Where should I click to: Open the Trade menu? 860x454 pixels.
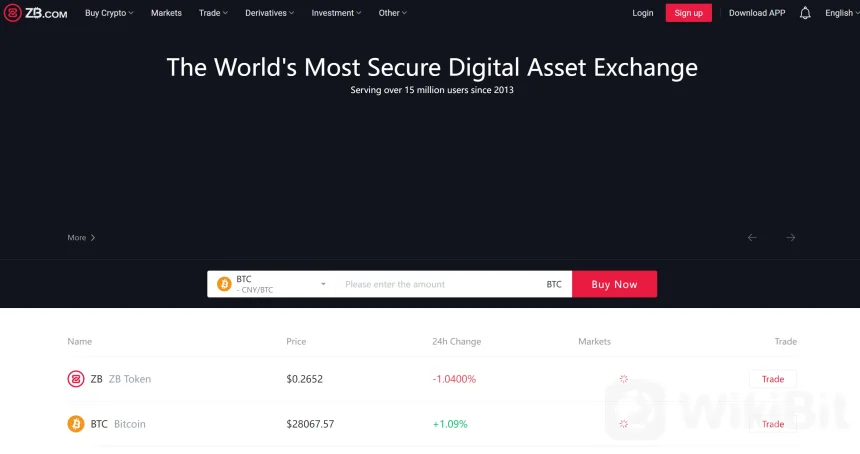point(213,13)
